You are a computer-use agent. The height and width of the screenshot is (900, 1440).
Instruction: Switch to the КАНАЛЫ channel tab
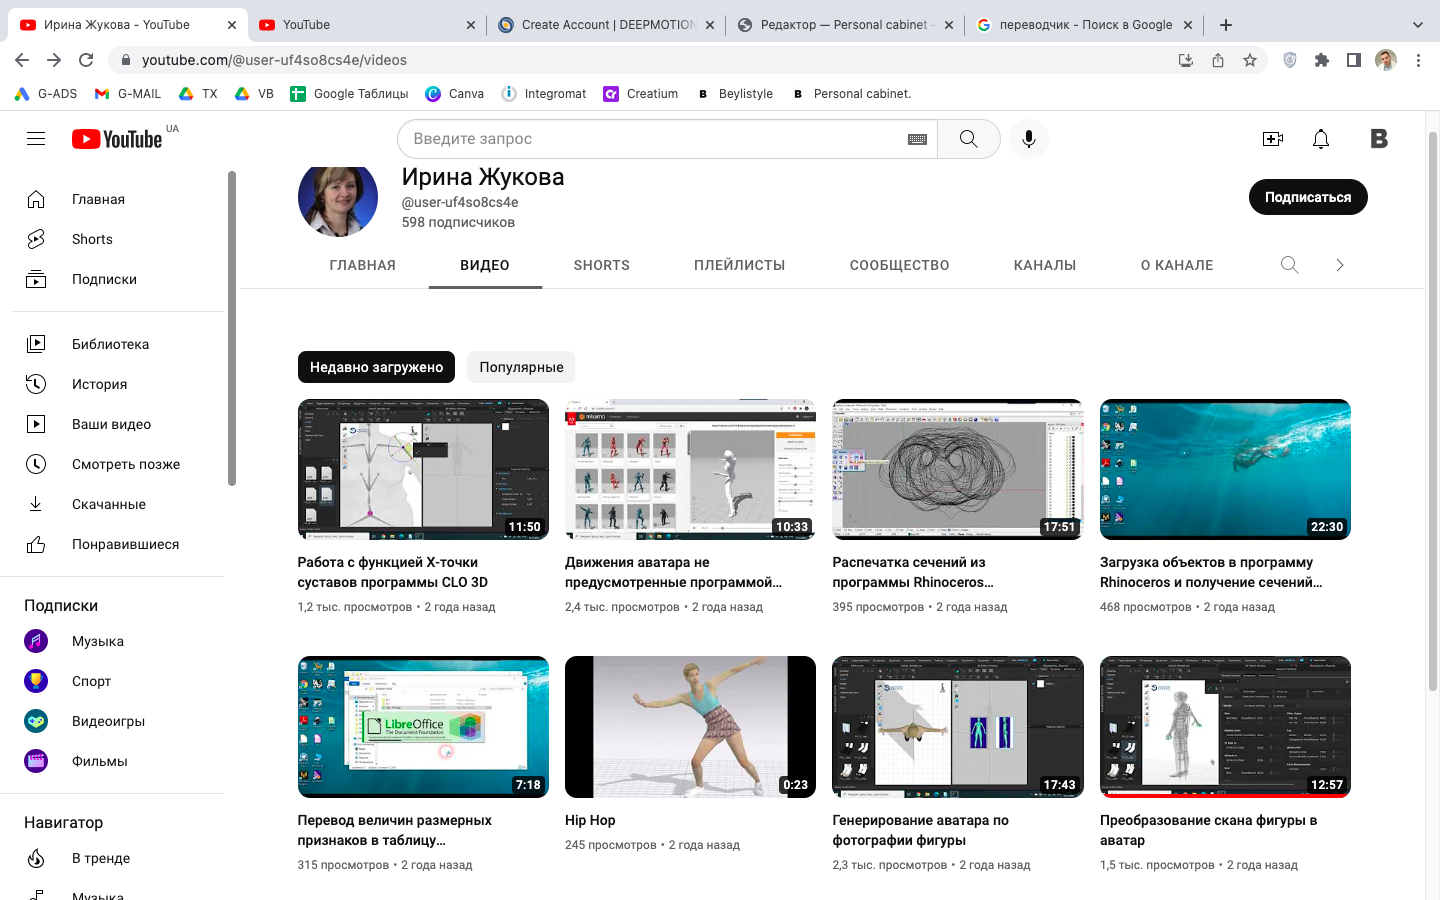pos(1045,265)
